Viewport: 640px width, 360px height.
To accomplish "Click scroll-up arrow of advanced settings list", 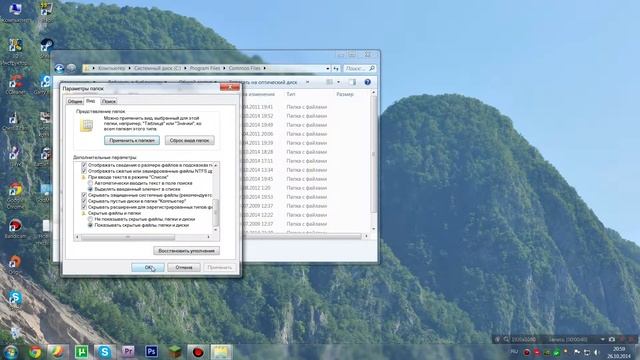I will click(x=216, y=165).
